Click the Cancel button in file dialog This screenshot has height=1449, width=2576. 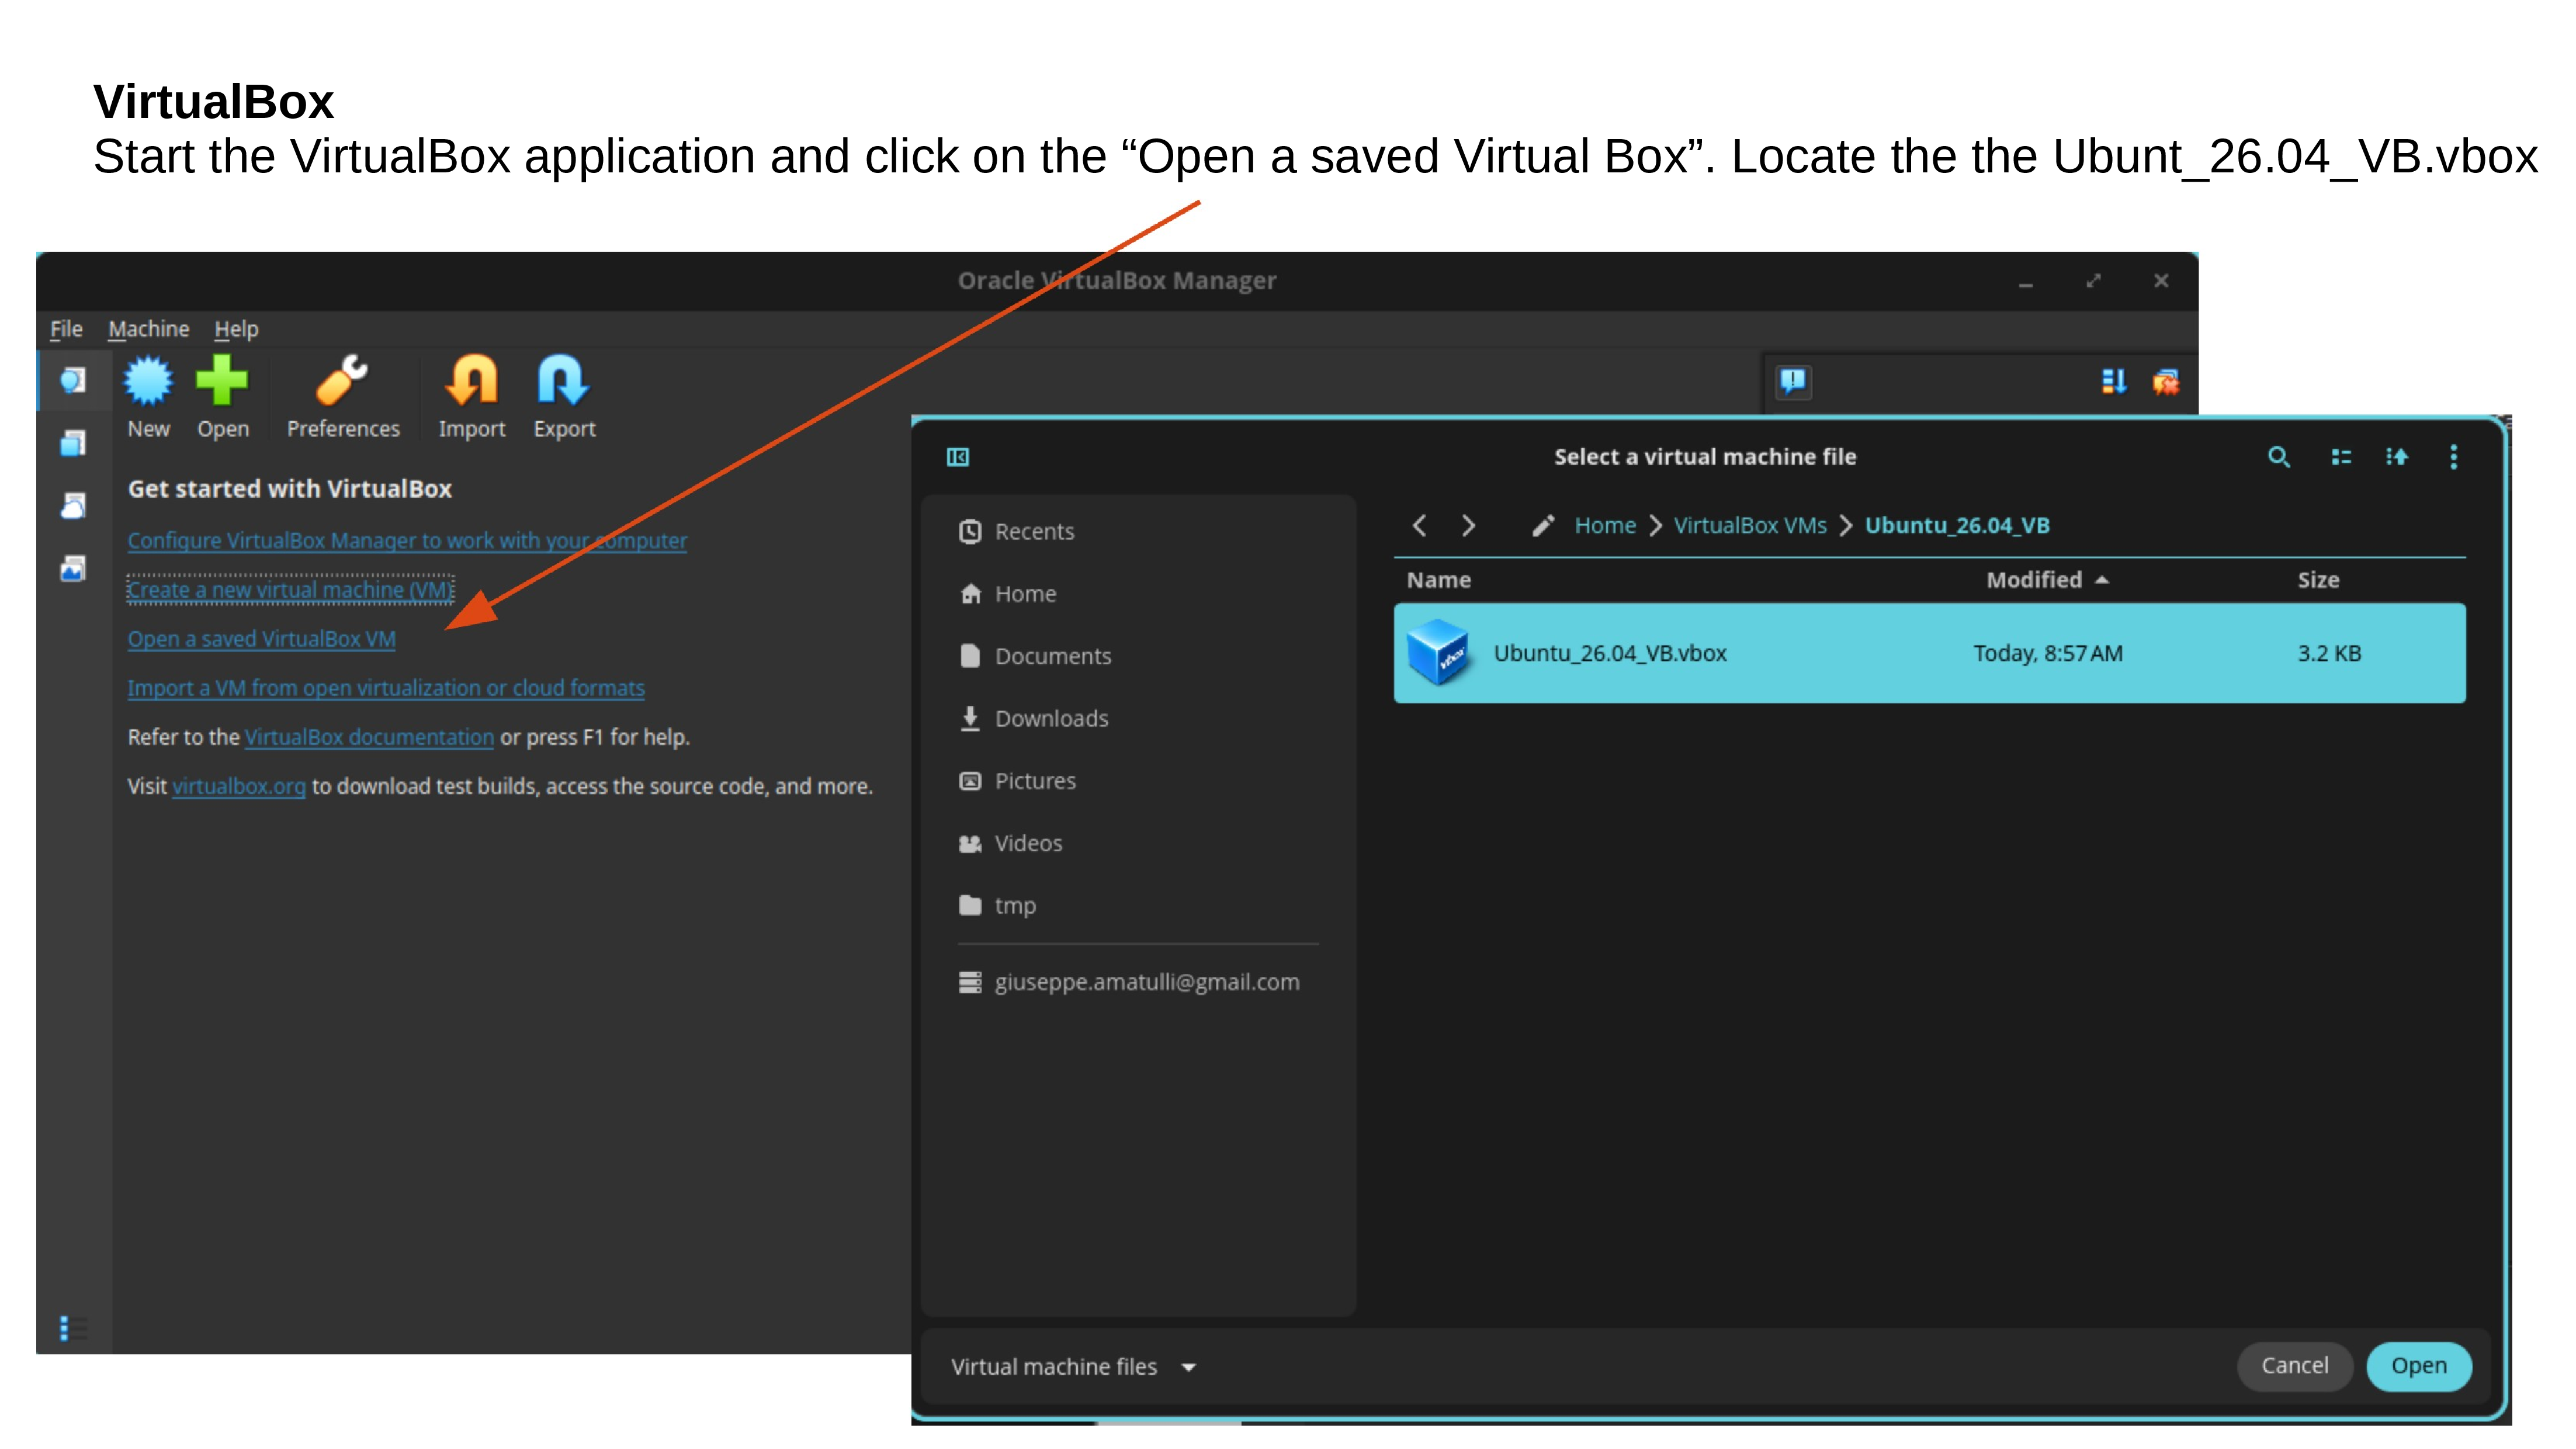pyautogui.click(x=2294, y=1366)
